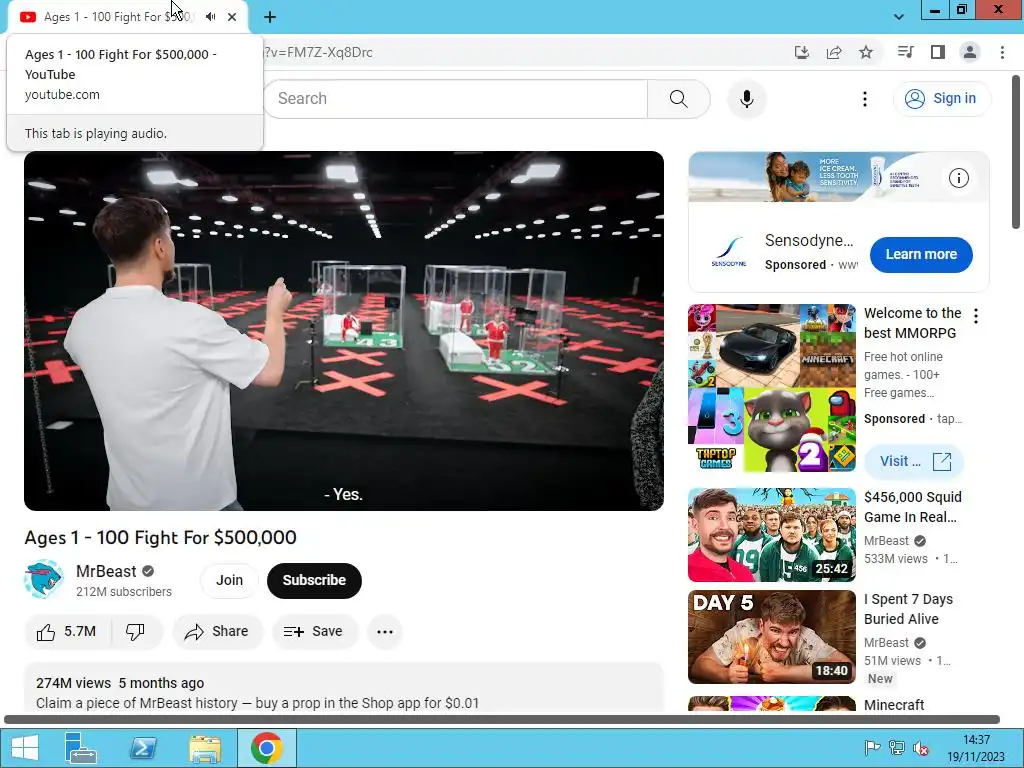Click Chrome icon in taskbar

tap(266, 748)
